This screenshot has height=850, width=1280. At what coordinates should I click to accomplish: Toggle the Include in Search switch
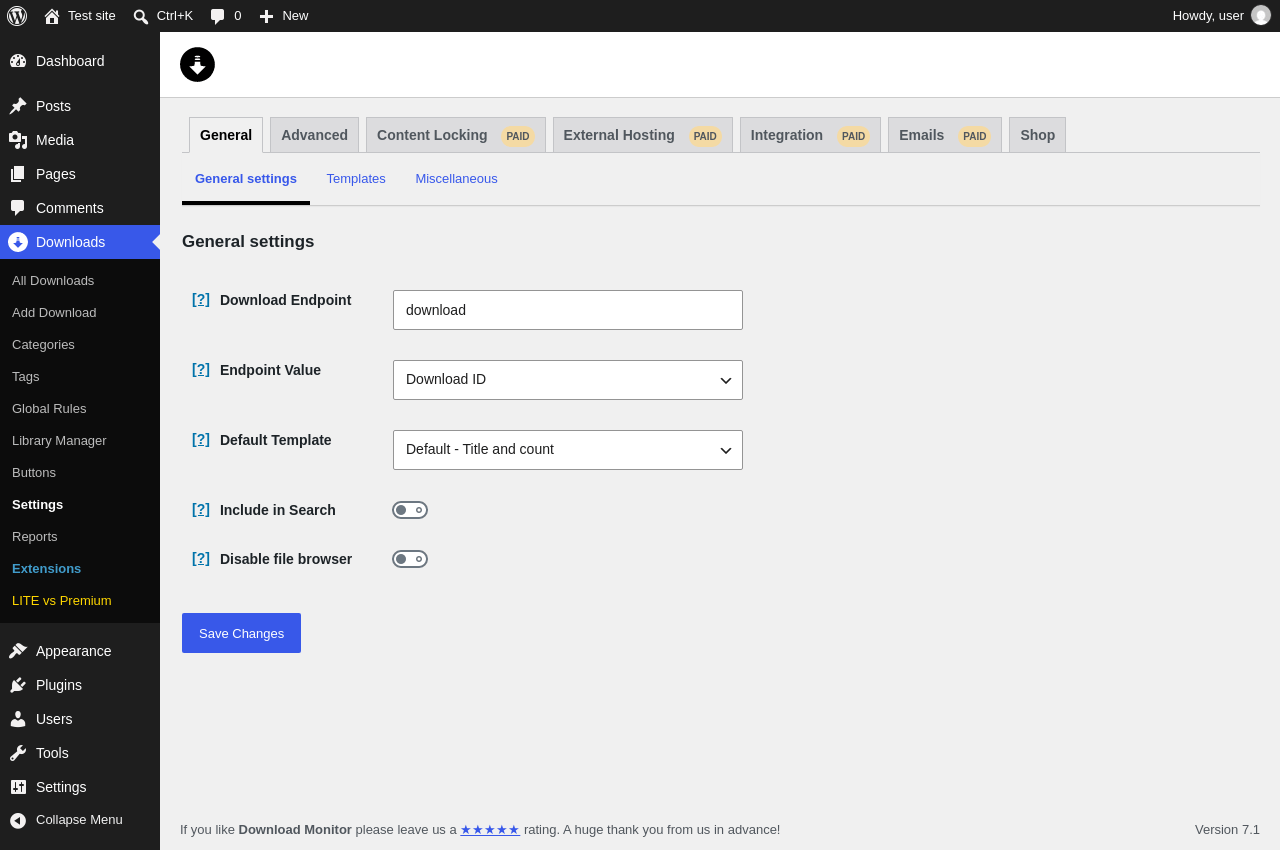click(x=410, y=510)
